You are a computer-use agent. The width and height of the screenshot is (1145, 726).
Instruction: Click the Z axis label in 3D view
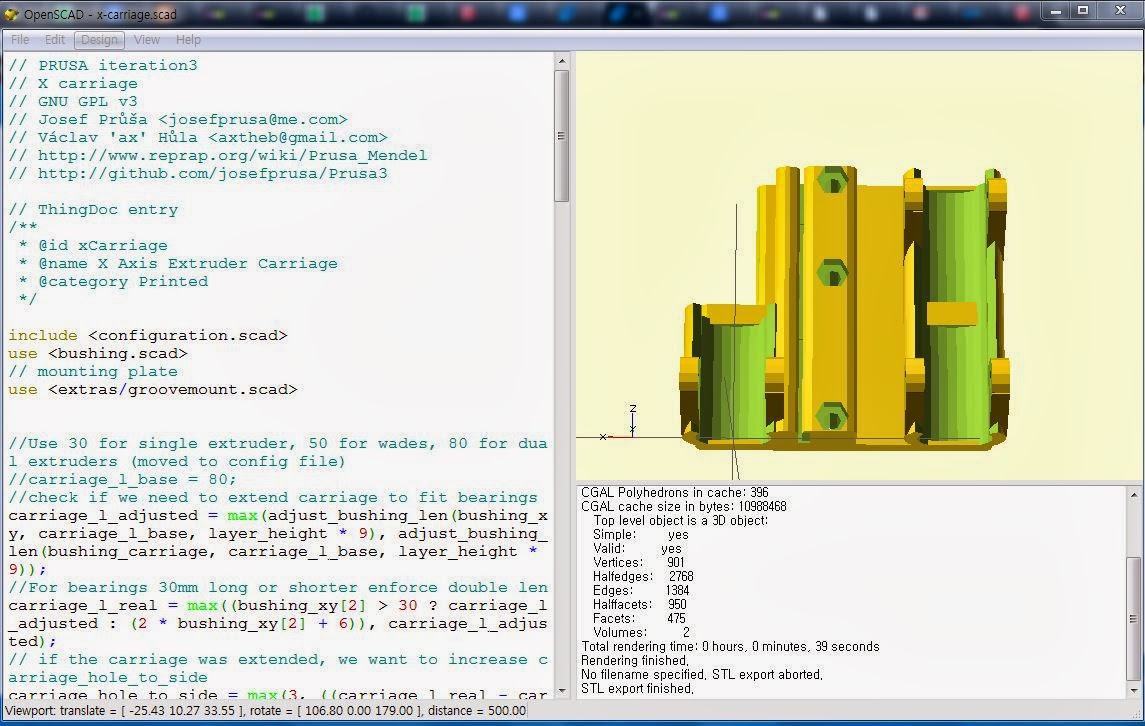633,409
